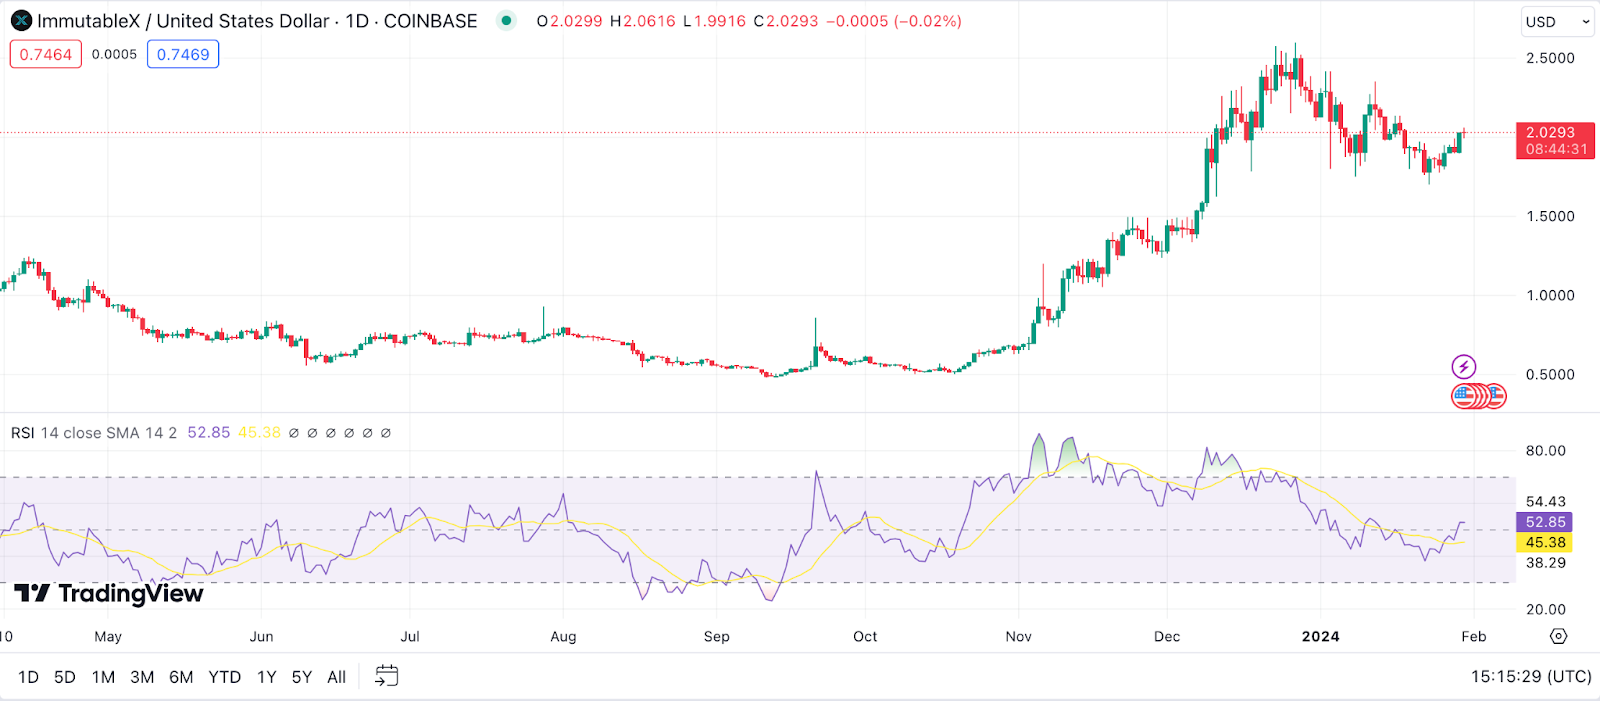This screenshot has height=701, width=1600.
Task: Click the Dec date axis label
Action: 1167,636
